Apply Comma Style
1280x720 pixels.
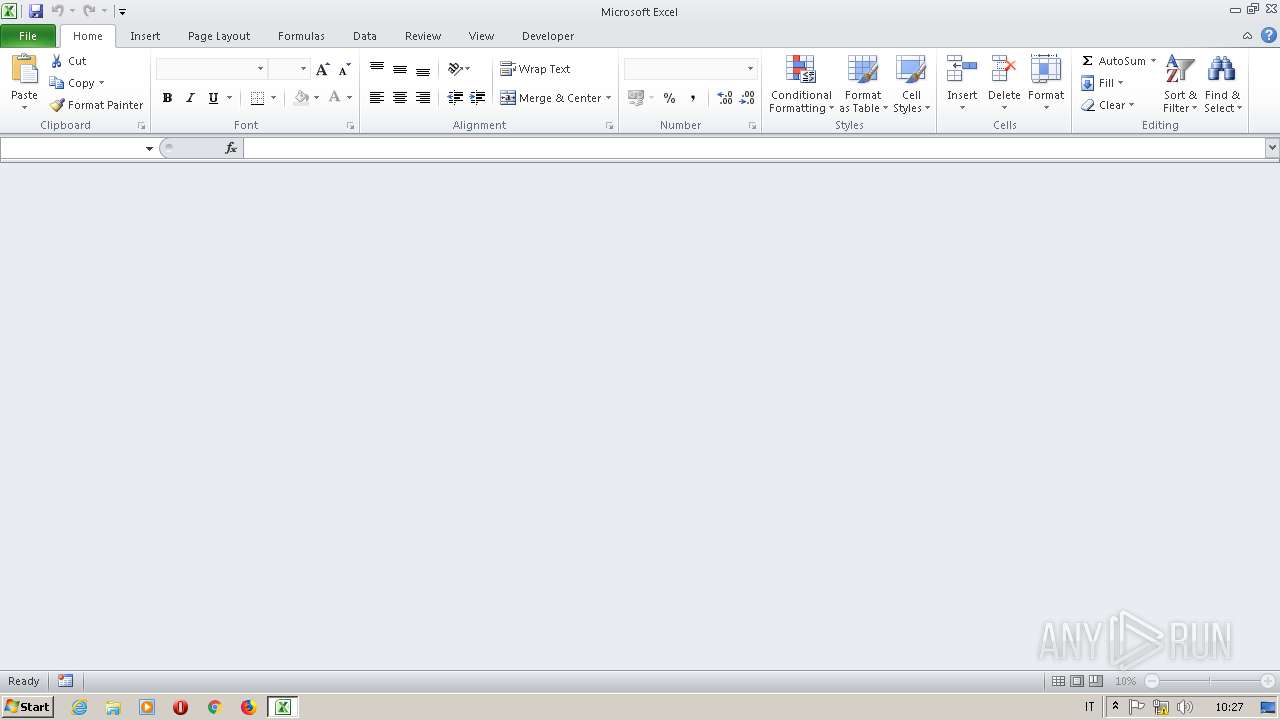tap(692, 98)
